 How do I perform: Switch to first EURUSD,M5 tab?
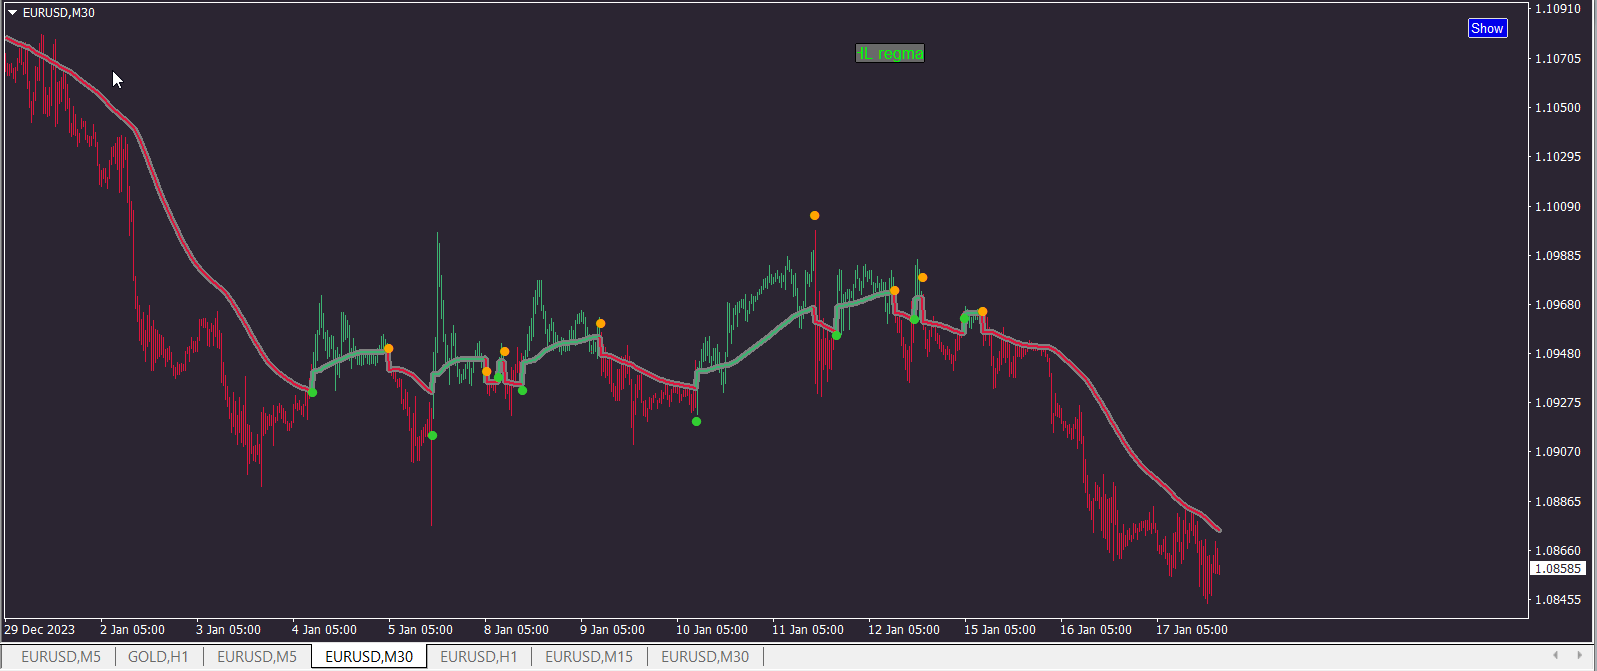61,657
